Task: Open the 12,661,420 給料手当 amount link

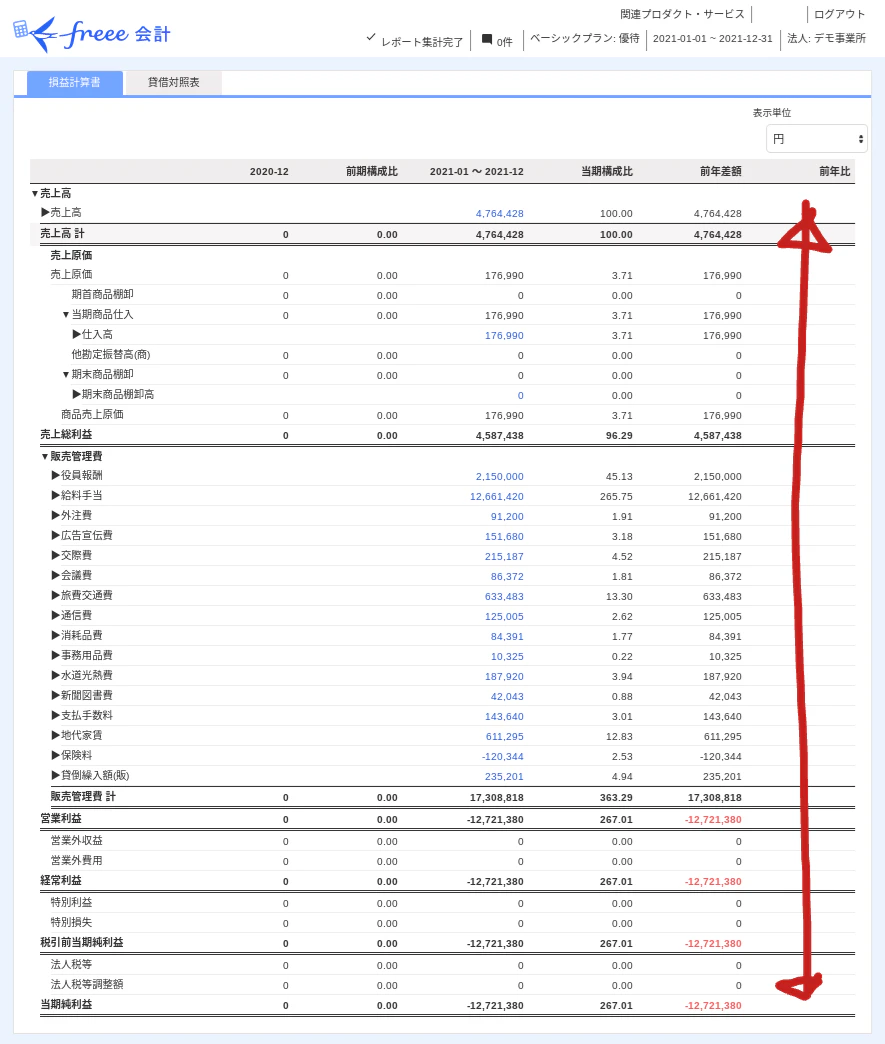Action: 497,497
